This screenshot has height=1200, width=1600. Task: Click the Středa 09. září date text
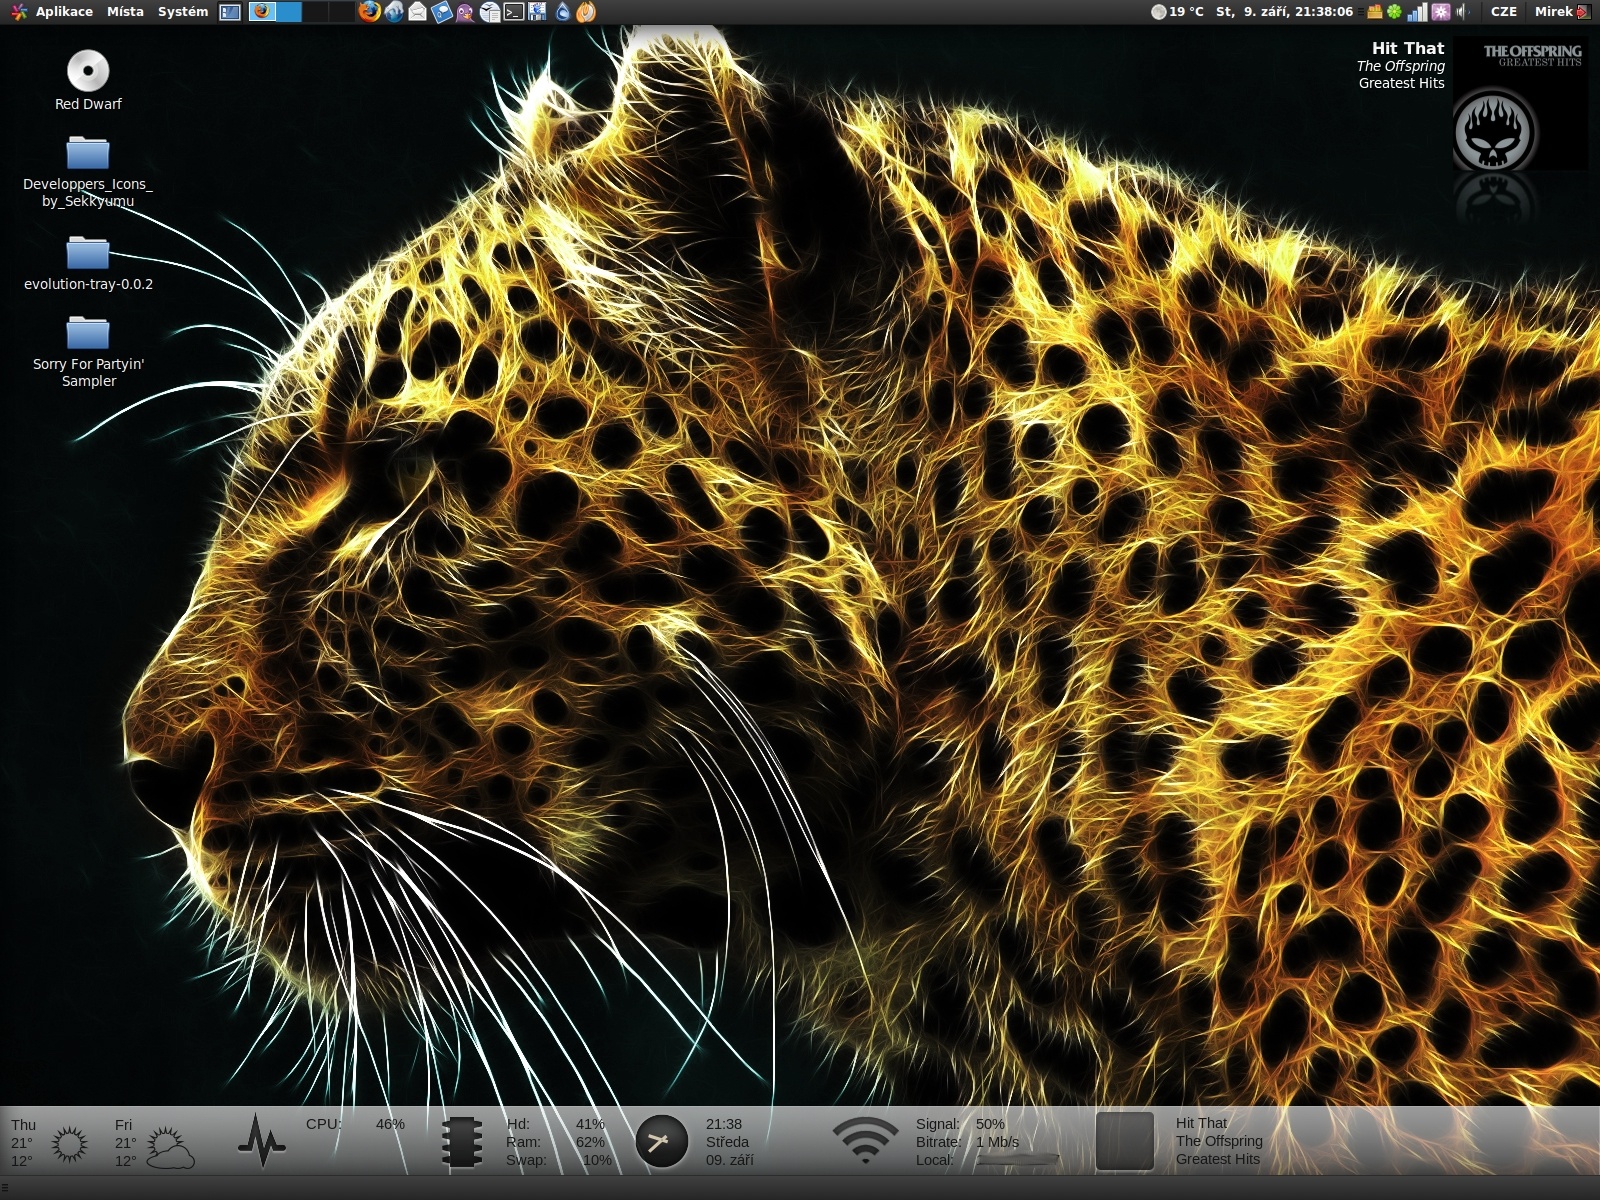click(729, 1151)
